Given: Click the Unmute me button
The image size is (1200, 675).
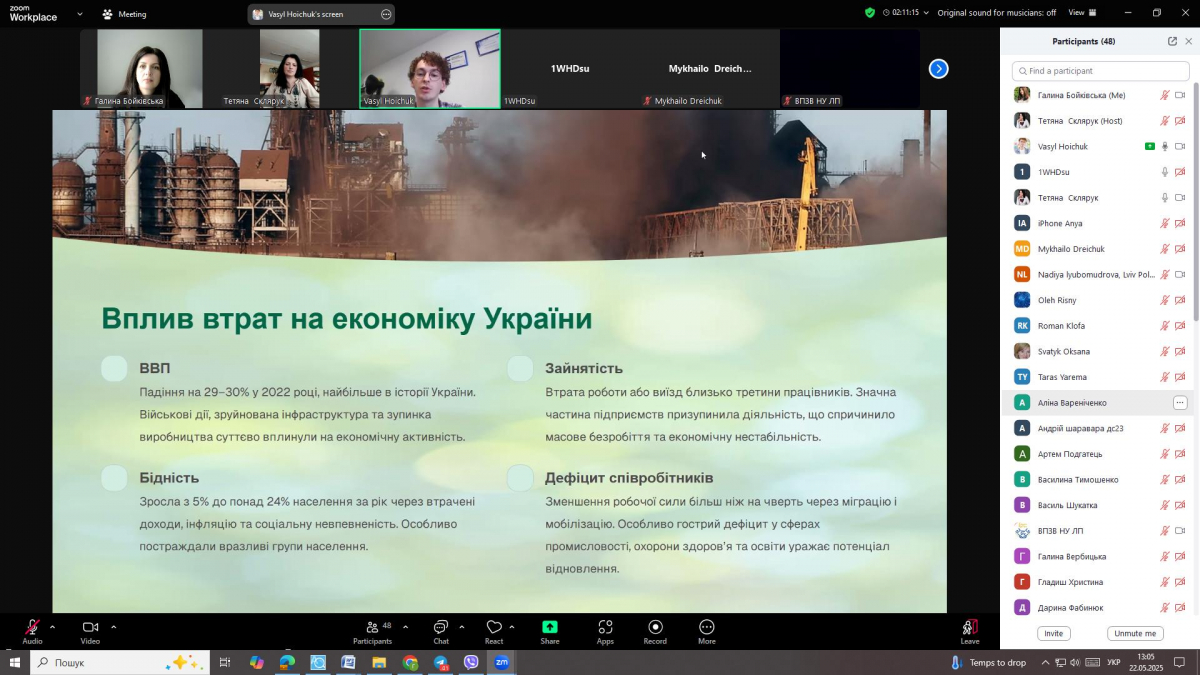Looking at the screenshot, I should [x=1135, y=633].
